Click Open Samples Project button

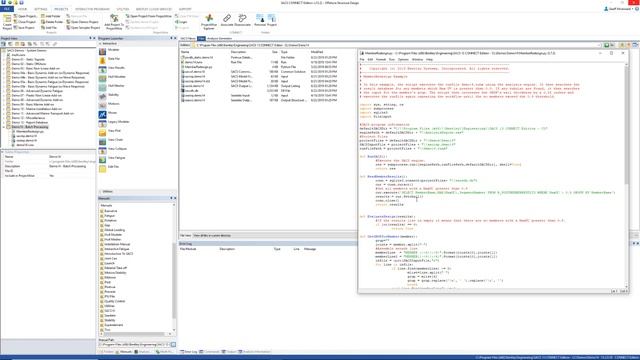83,28
